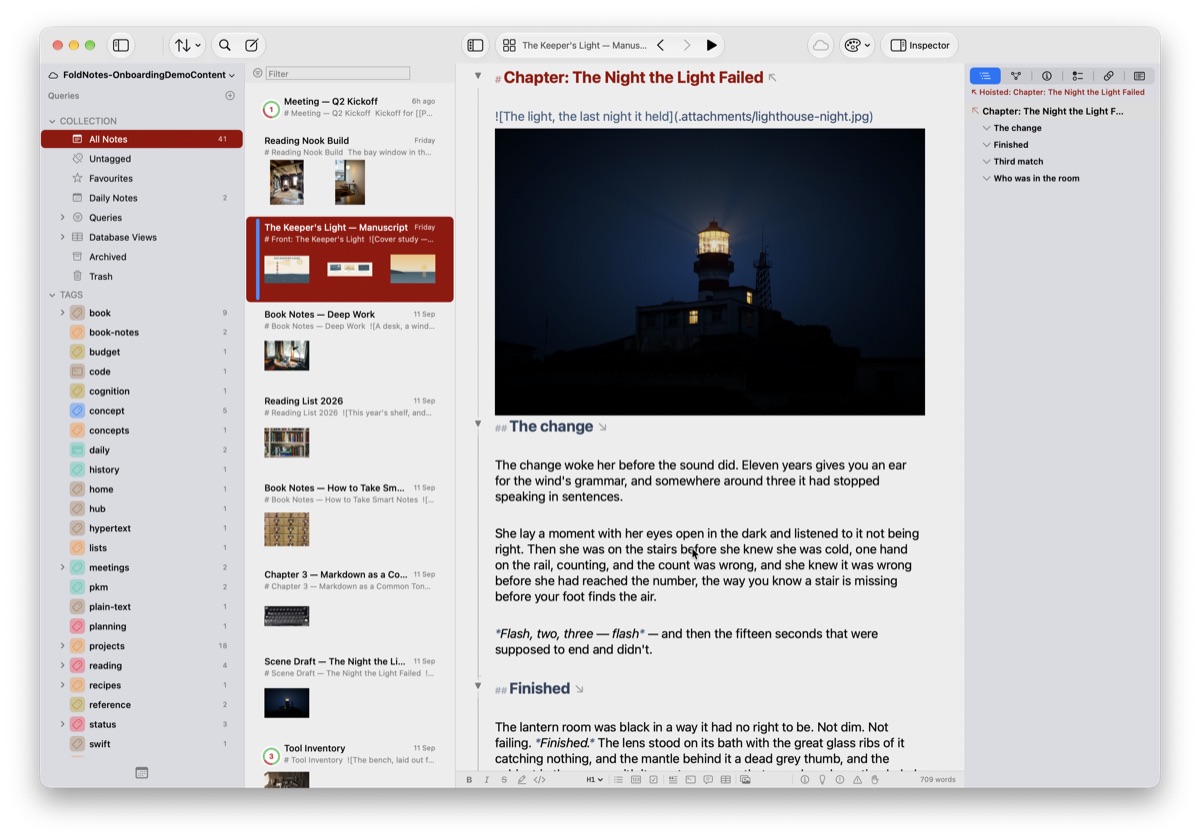This screenshot has height=840, width=1200.
Task: Jump to Third match in outline
Action: point(1018,161)
